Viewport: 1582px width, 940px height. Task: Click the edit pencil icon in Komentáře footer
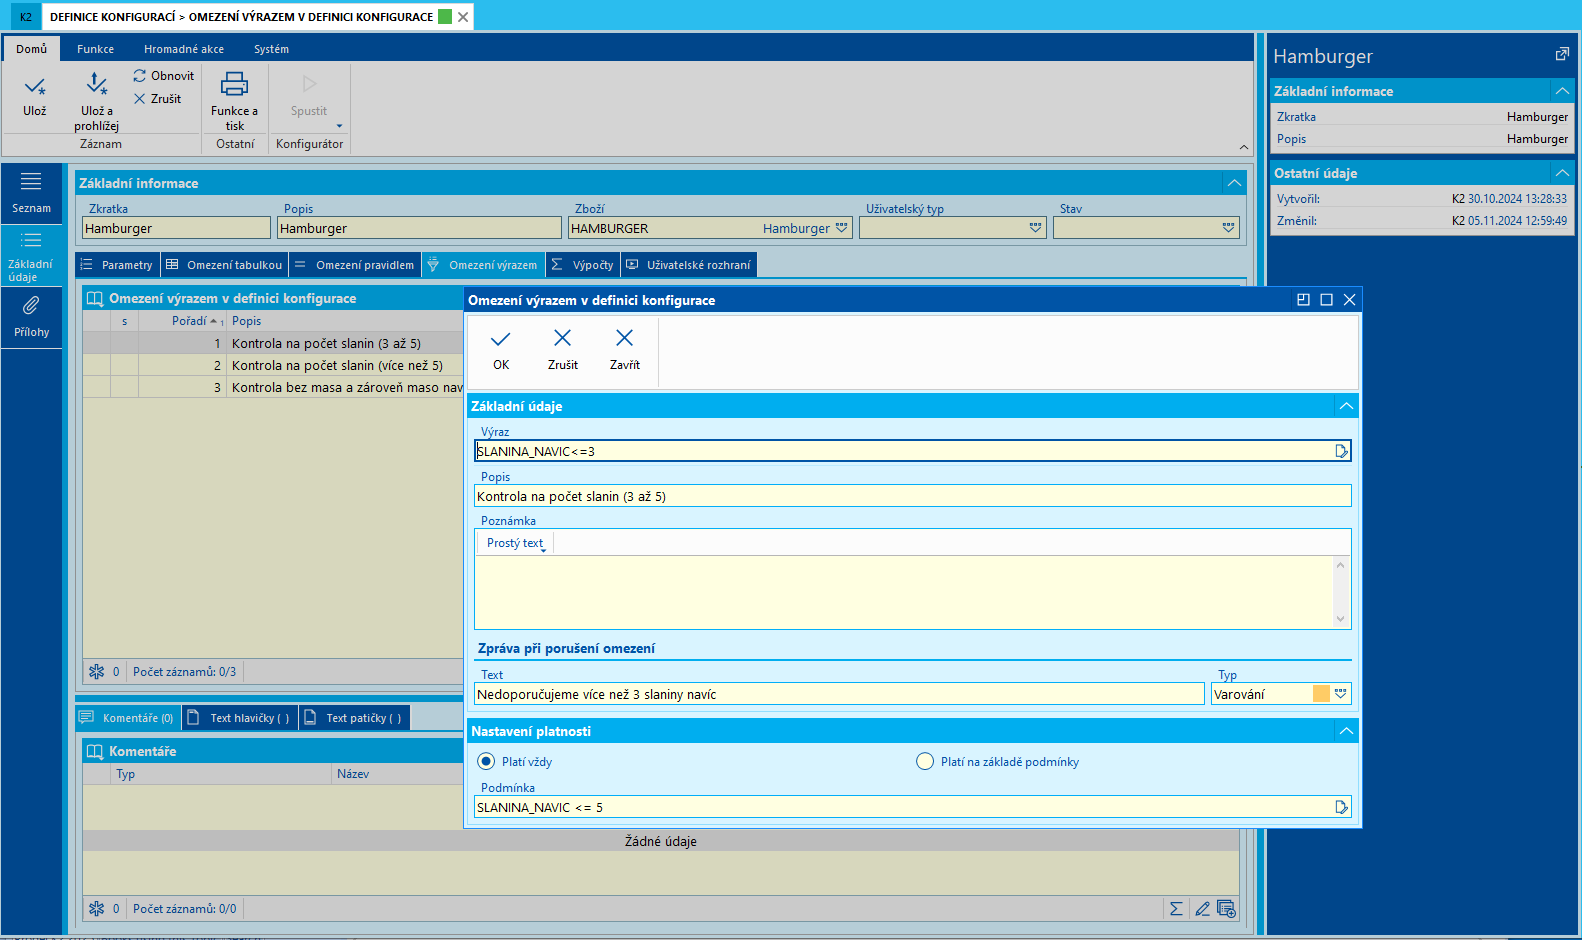(x=1202, y=909)
